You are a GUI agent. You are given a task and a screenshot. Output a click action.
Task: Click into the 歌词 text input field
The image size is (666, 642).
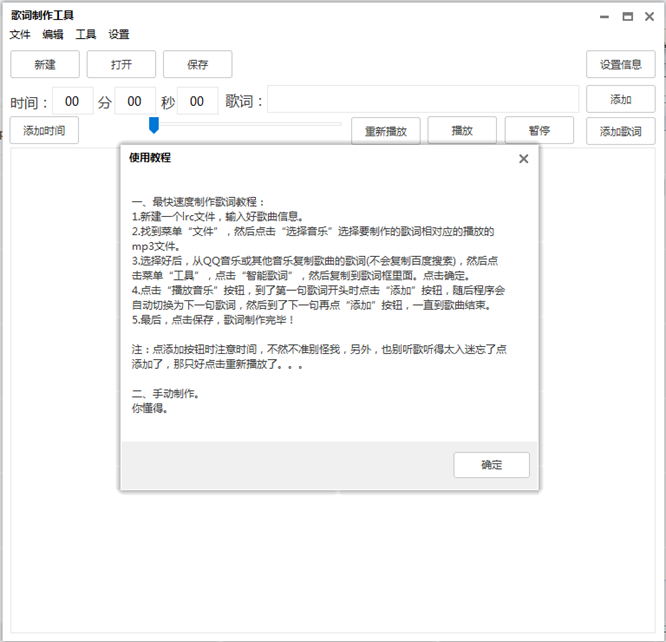point(423,99)
